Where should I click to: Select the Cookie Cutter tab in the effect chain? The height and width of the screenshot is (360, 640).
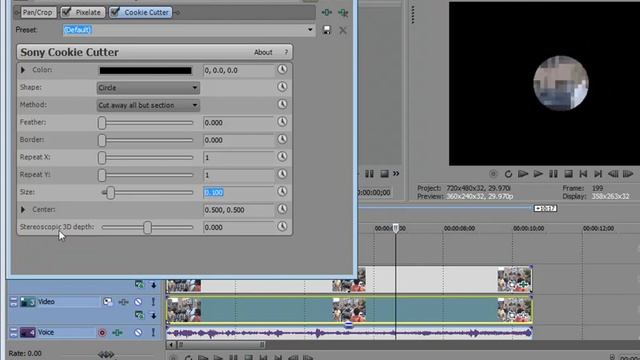[140, 12]
